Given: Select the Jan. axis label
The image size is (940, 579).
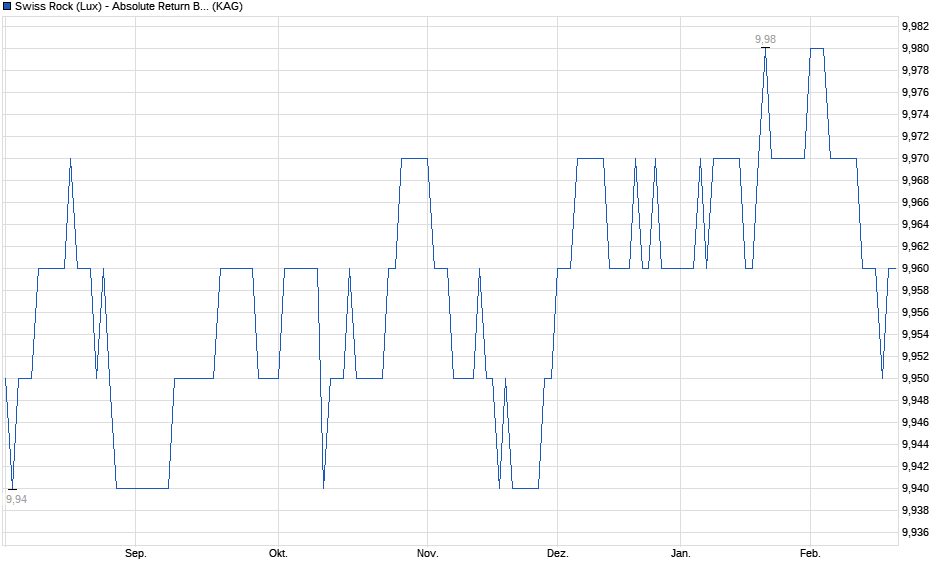Looking at the screenshot, I should [680, 551].
